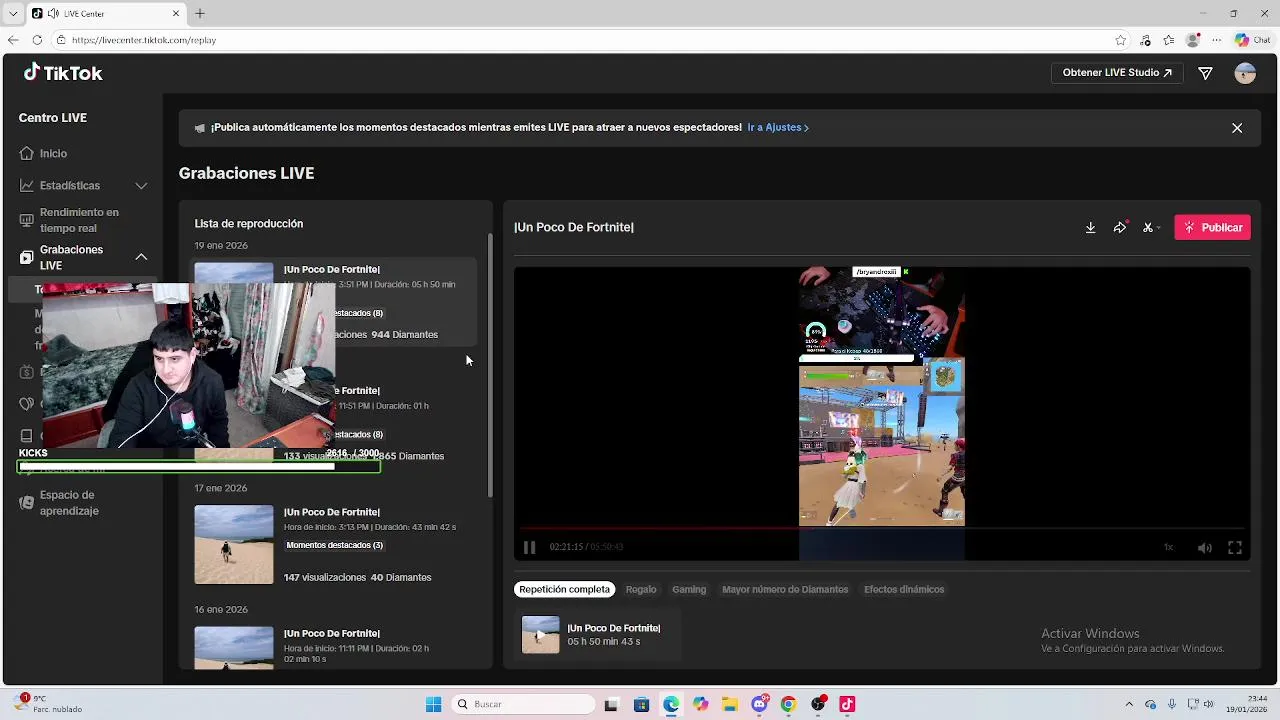This screenshot has width=1280, height=720.
Task: Open the Windows Start menu
Action: (x=433, y=704)
